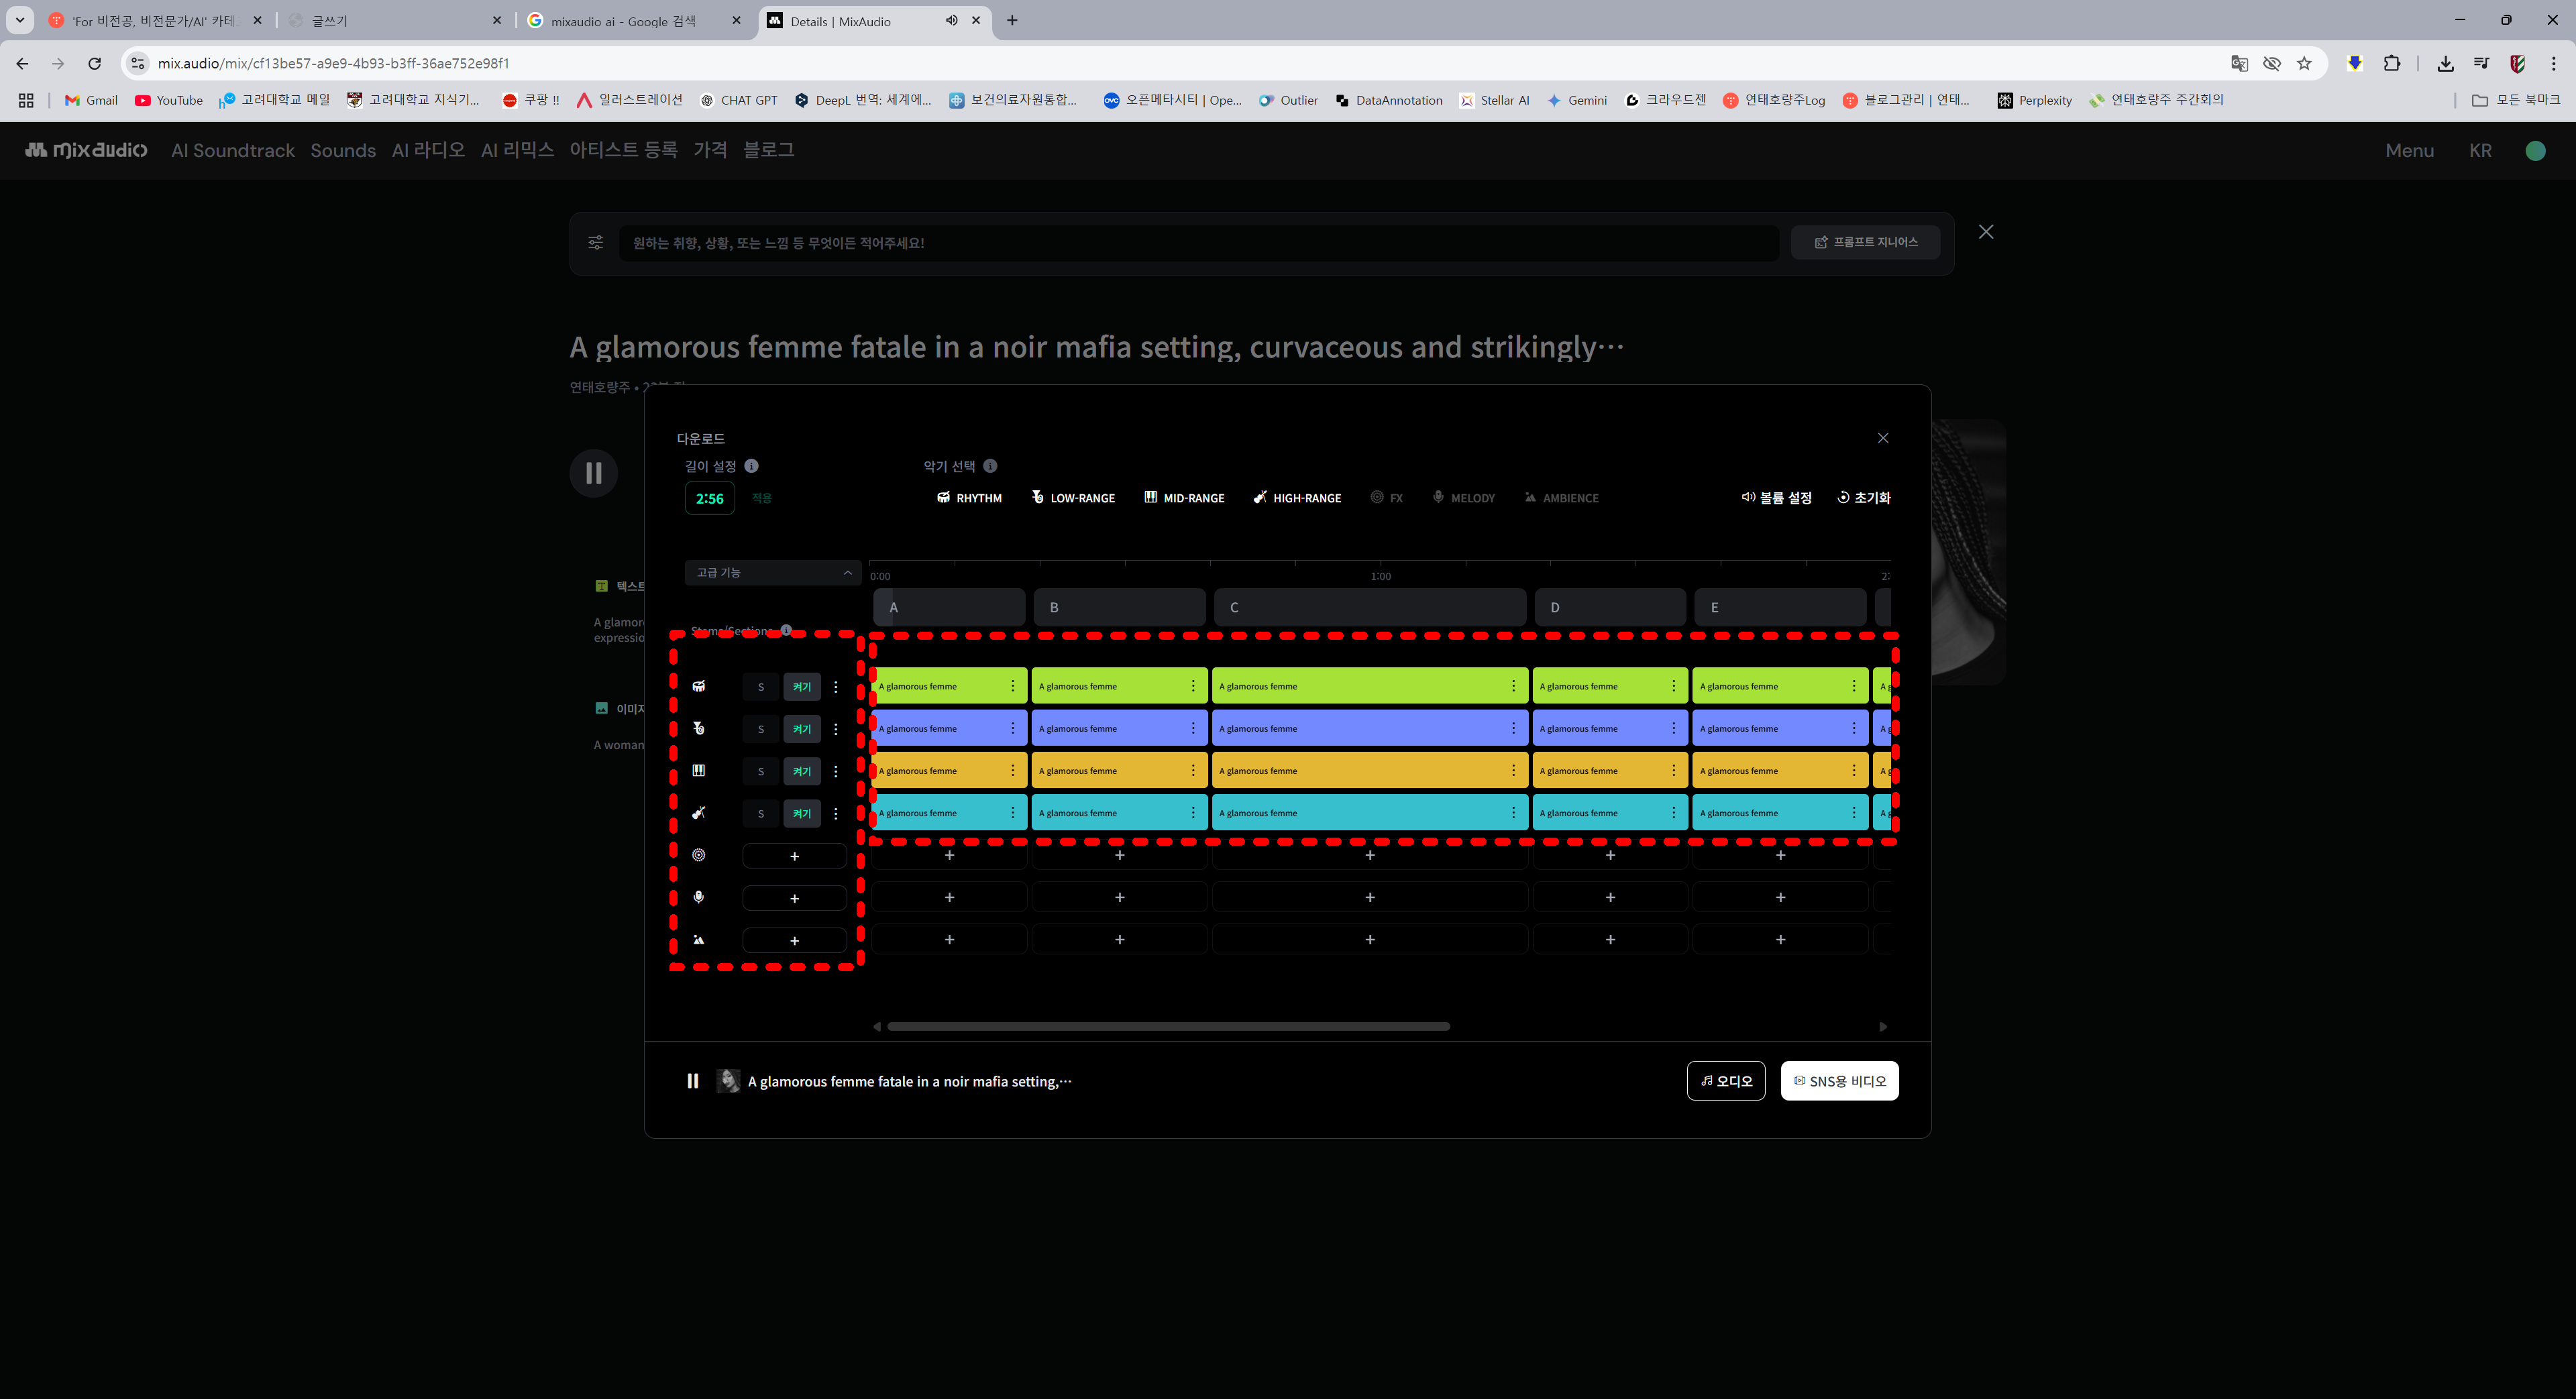2576x1399 pixels.
Task: Open the three-dot menu of the drum track
Action: point(836,687)
